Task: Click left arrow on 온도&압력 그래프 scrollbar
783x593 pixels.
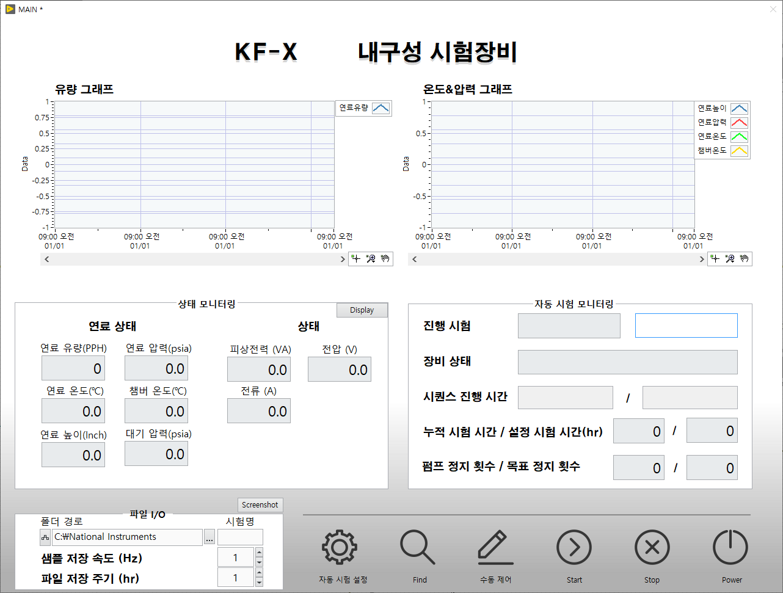Action: click(414, 259)
